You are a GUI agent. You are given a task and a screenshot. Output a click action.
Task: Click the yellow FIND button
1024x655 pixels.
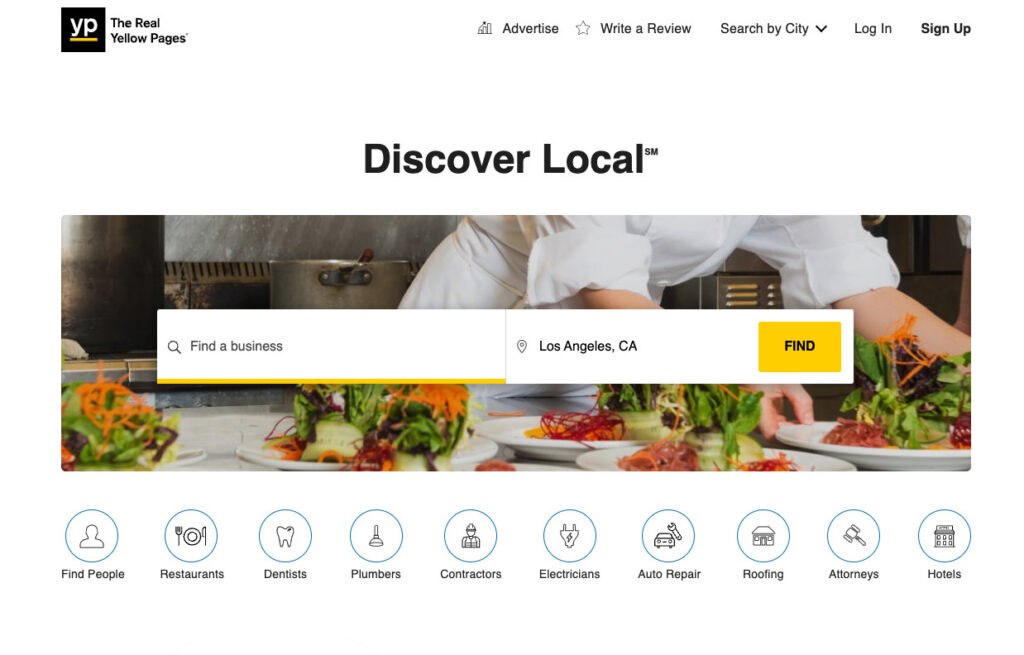pyautogui.click(x=799, y=346)
